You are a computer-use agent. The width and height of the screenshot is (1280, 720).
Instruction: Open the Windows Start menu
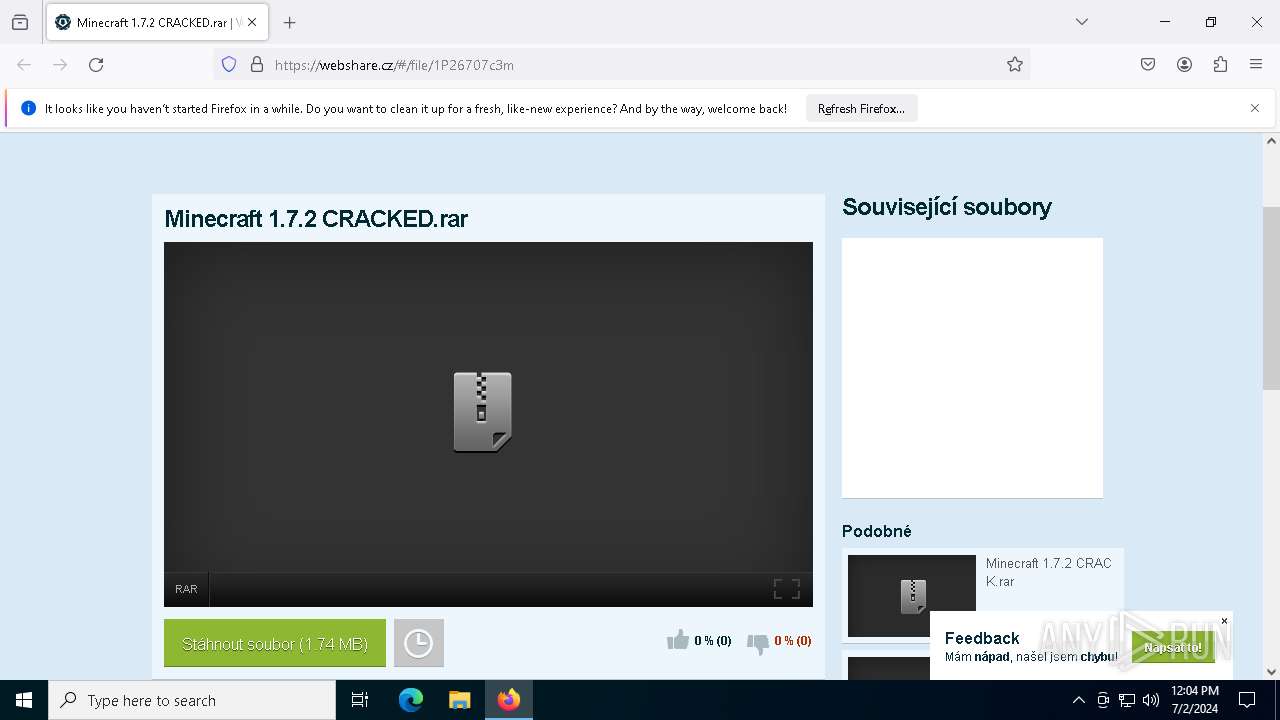pyautogui.click(x=24, y=700)
